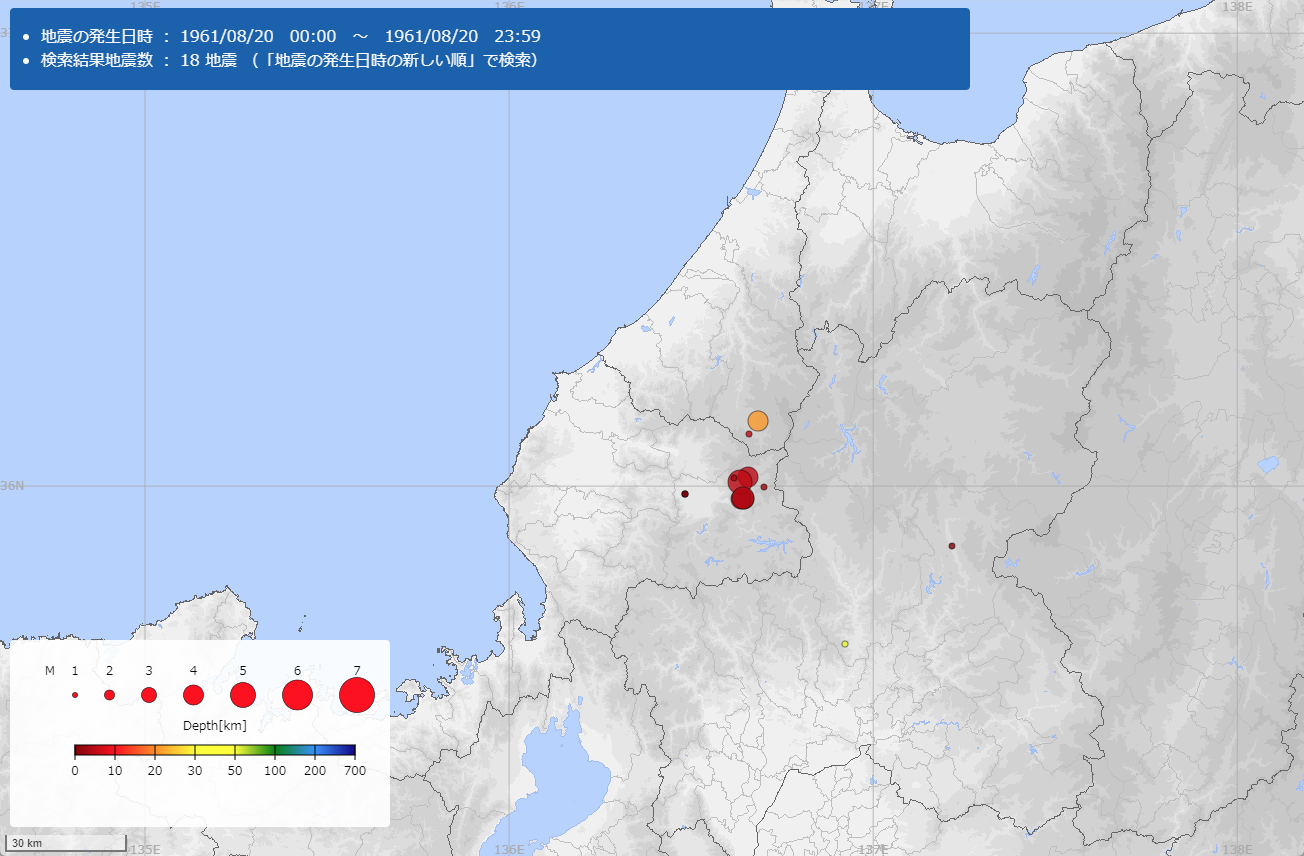Click the yellow 30-50 km depth color
This screenshot has width=1304, height=856.
pos(215,750)
